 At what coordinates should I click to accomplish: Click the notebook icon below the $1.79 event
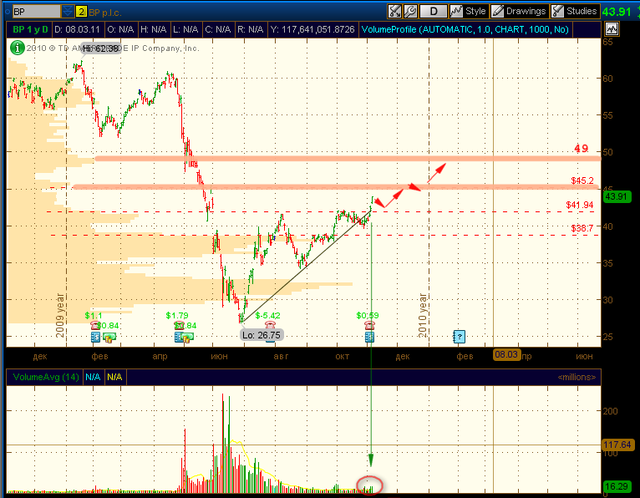click(x=179, y=337)
